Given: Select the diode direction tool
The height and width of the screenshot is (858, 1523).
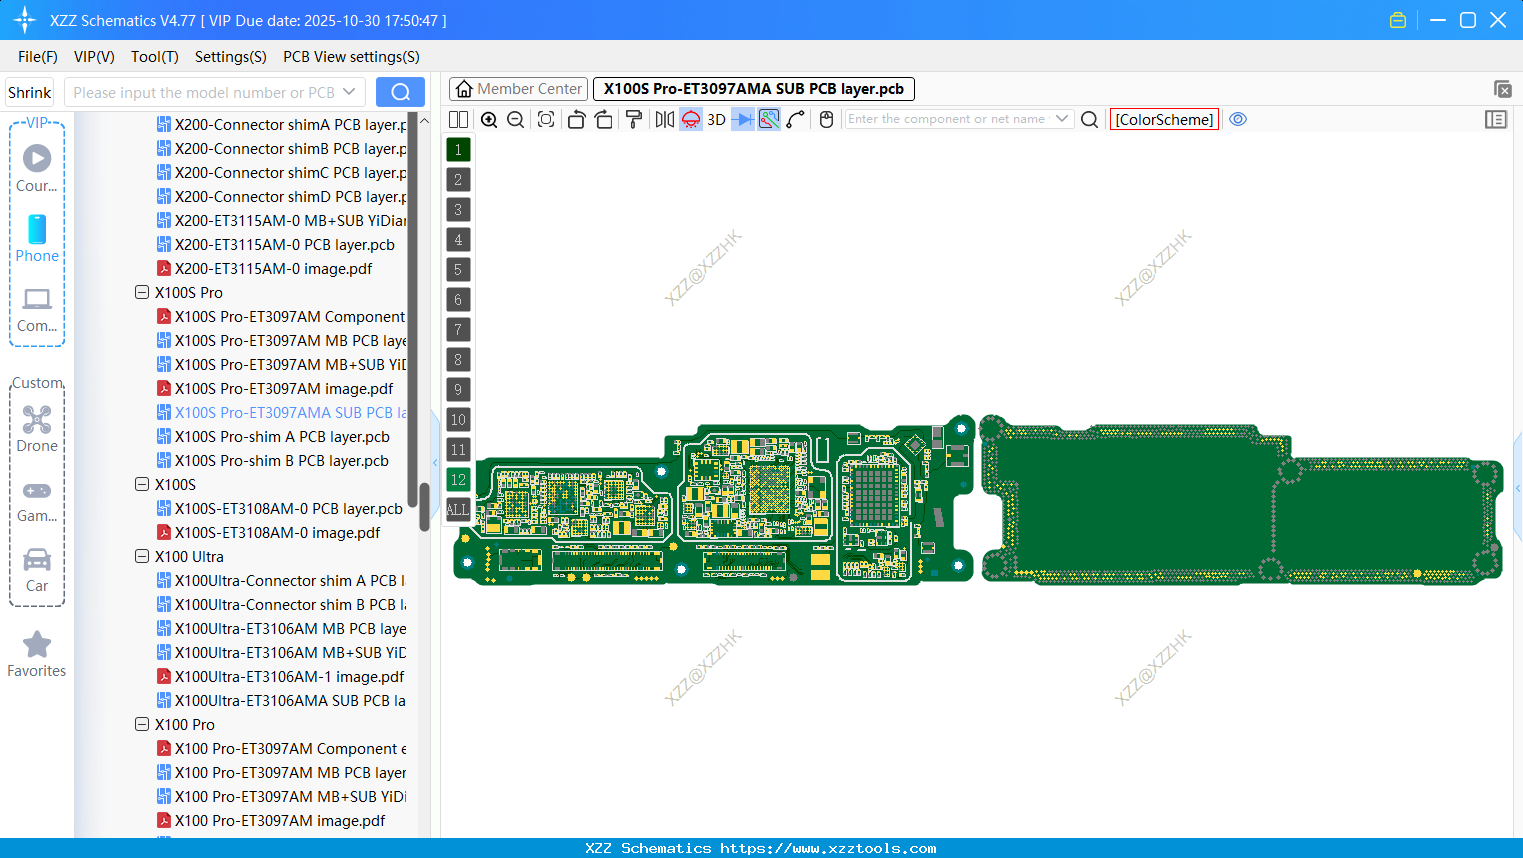Looking at the screenshot, I should click(x=741, y=119).
